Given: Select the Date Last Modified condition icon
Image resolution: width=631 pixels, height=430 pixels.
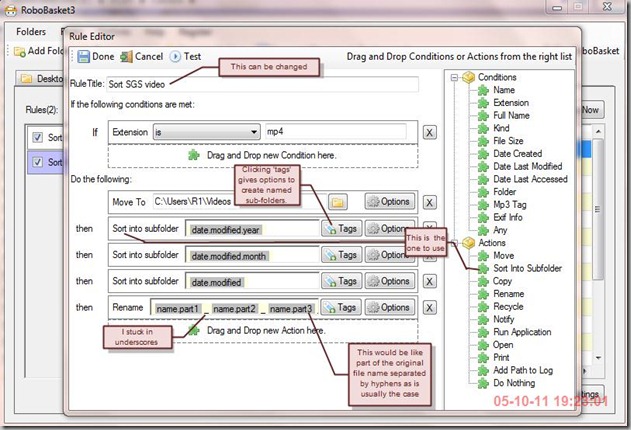Looking at the screenshot, I should pyautogui.click(x=483, y=167).
